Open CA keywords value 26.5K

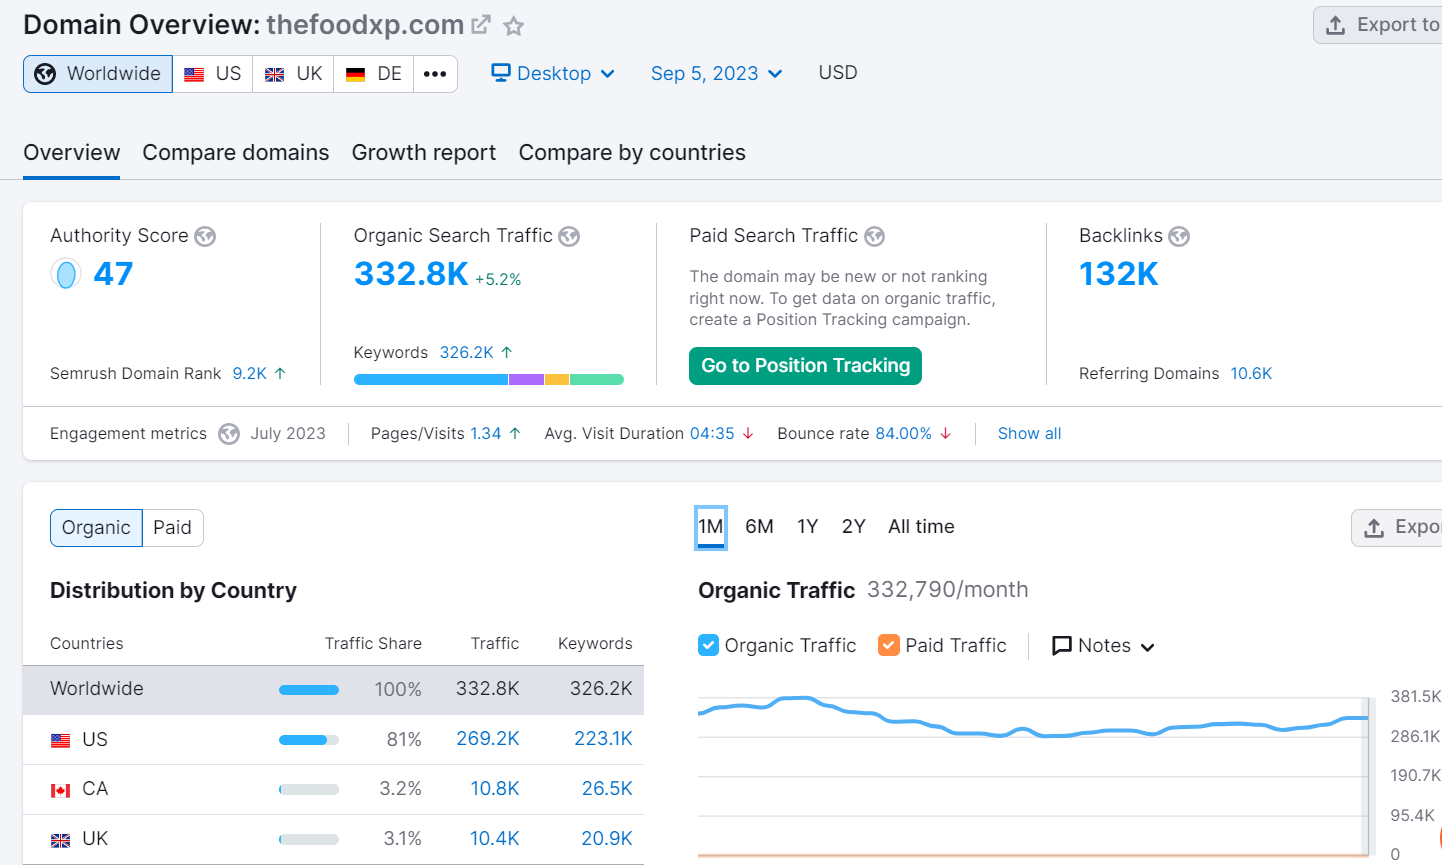[607, 789]
